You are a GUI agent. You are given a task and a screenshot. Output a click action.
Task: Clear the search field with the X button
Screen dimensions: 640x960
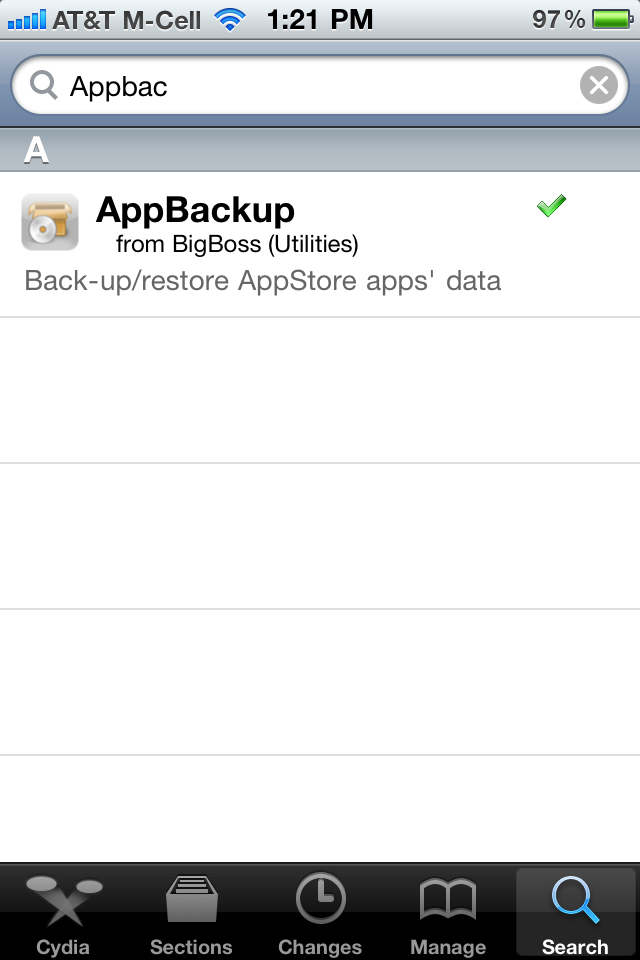tap(597, 85)
